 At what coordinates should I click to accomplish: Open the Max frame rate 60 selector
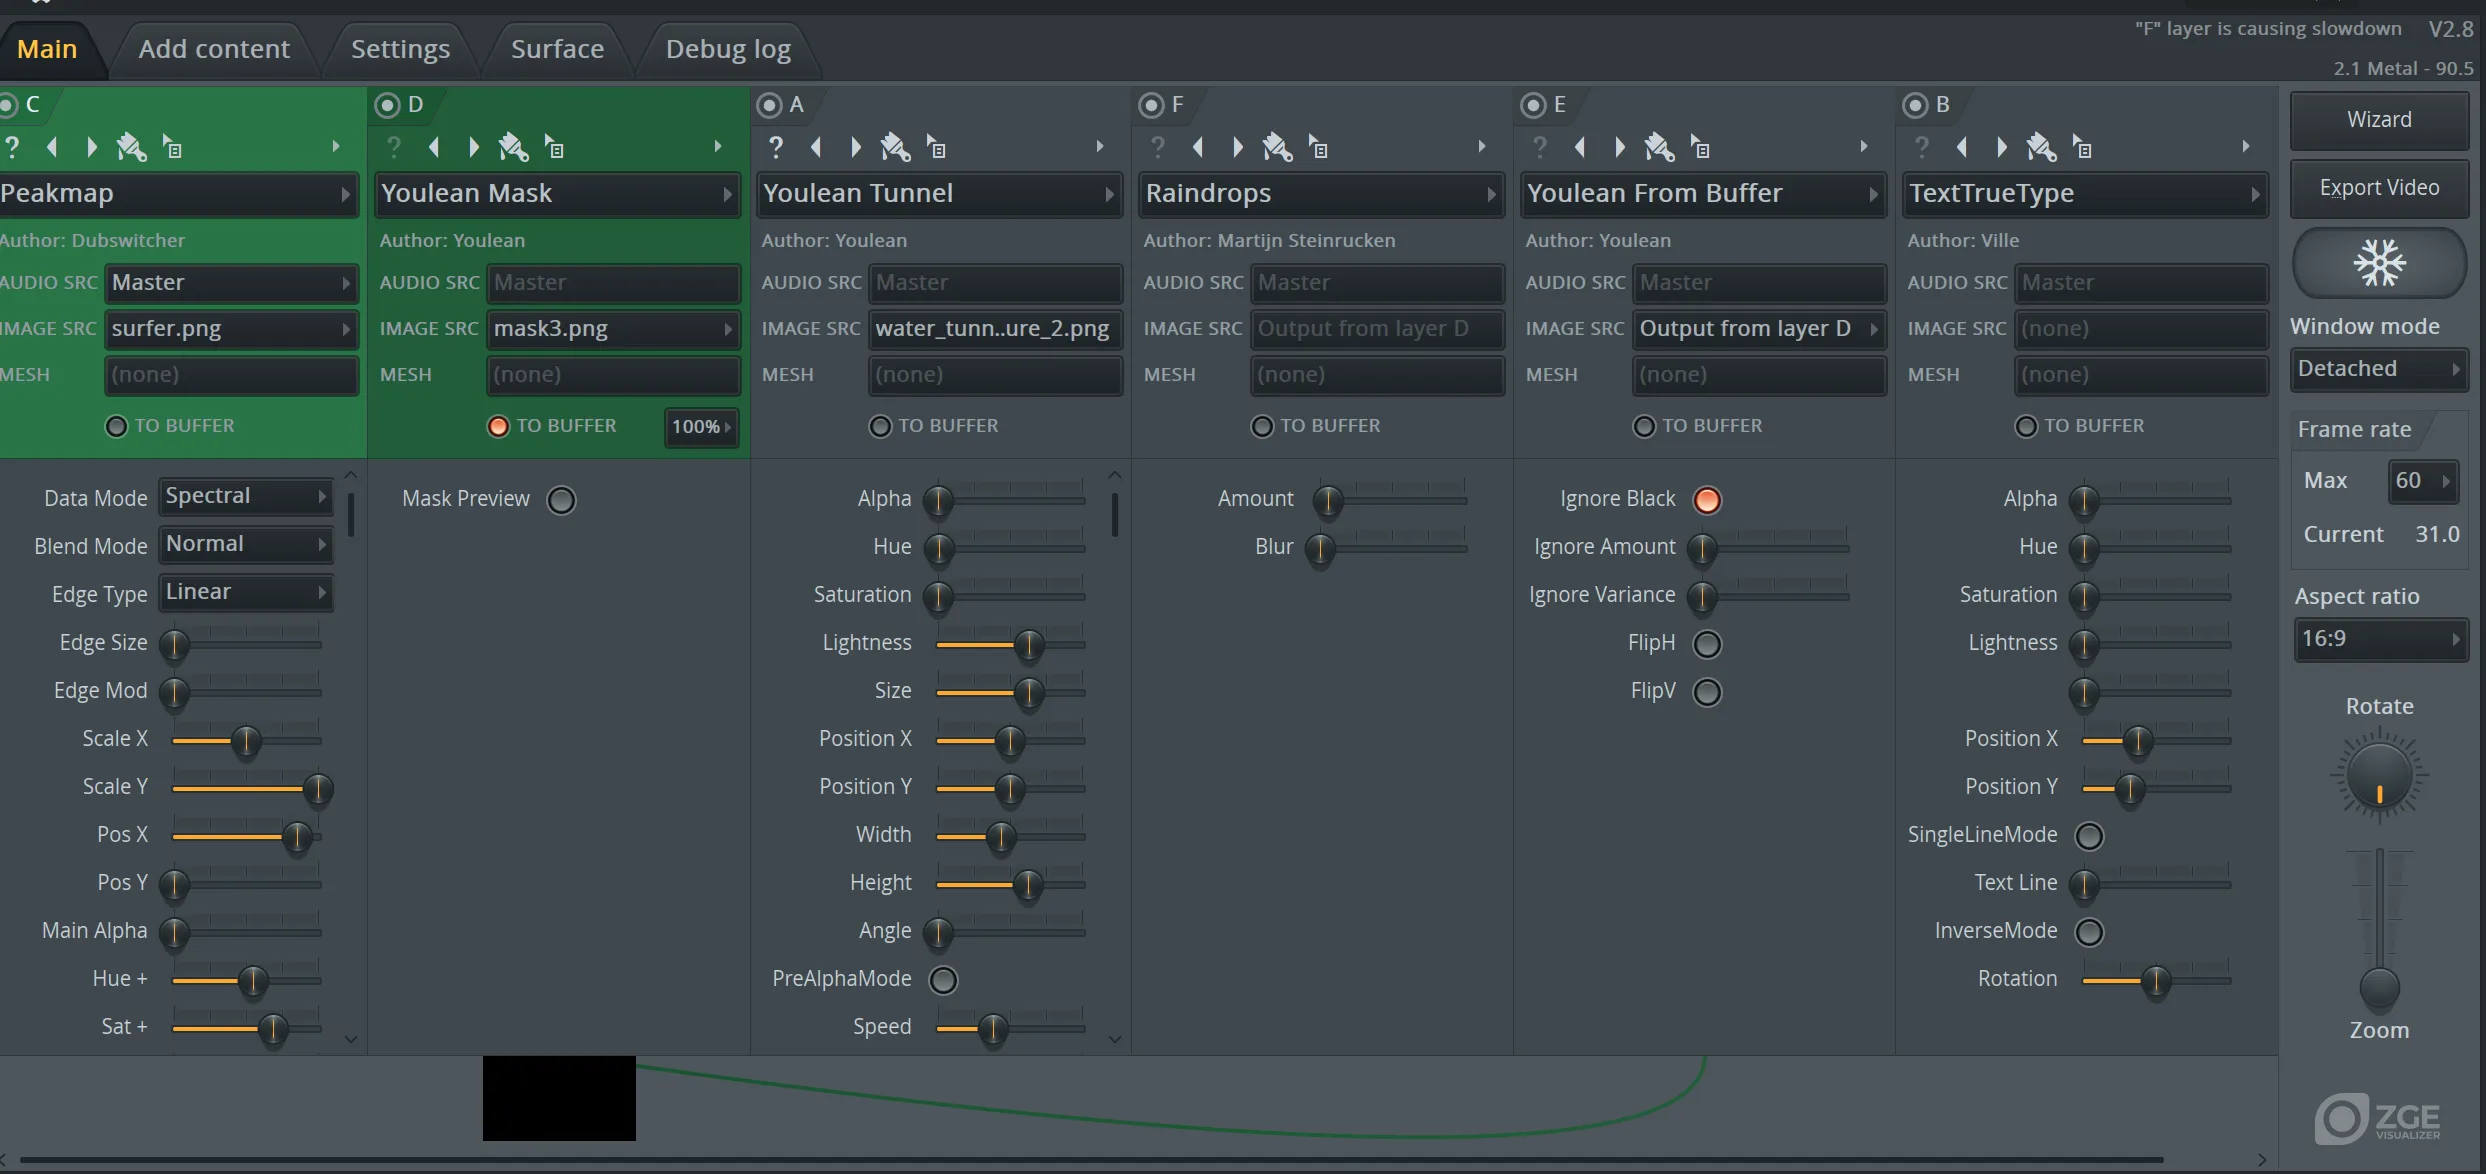(x=2422, y=481)
